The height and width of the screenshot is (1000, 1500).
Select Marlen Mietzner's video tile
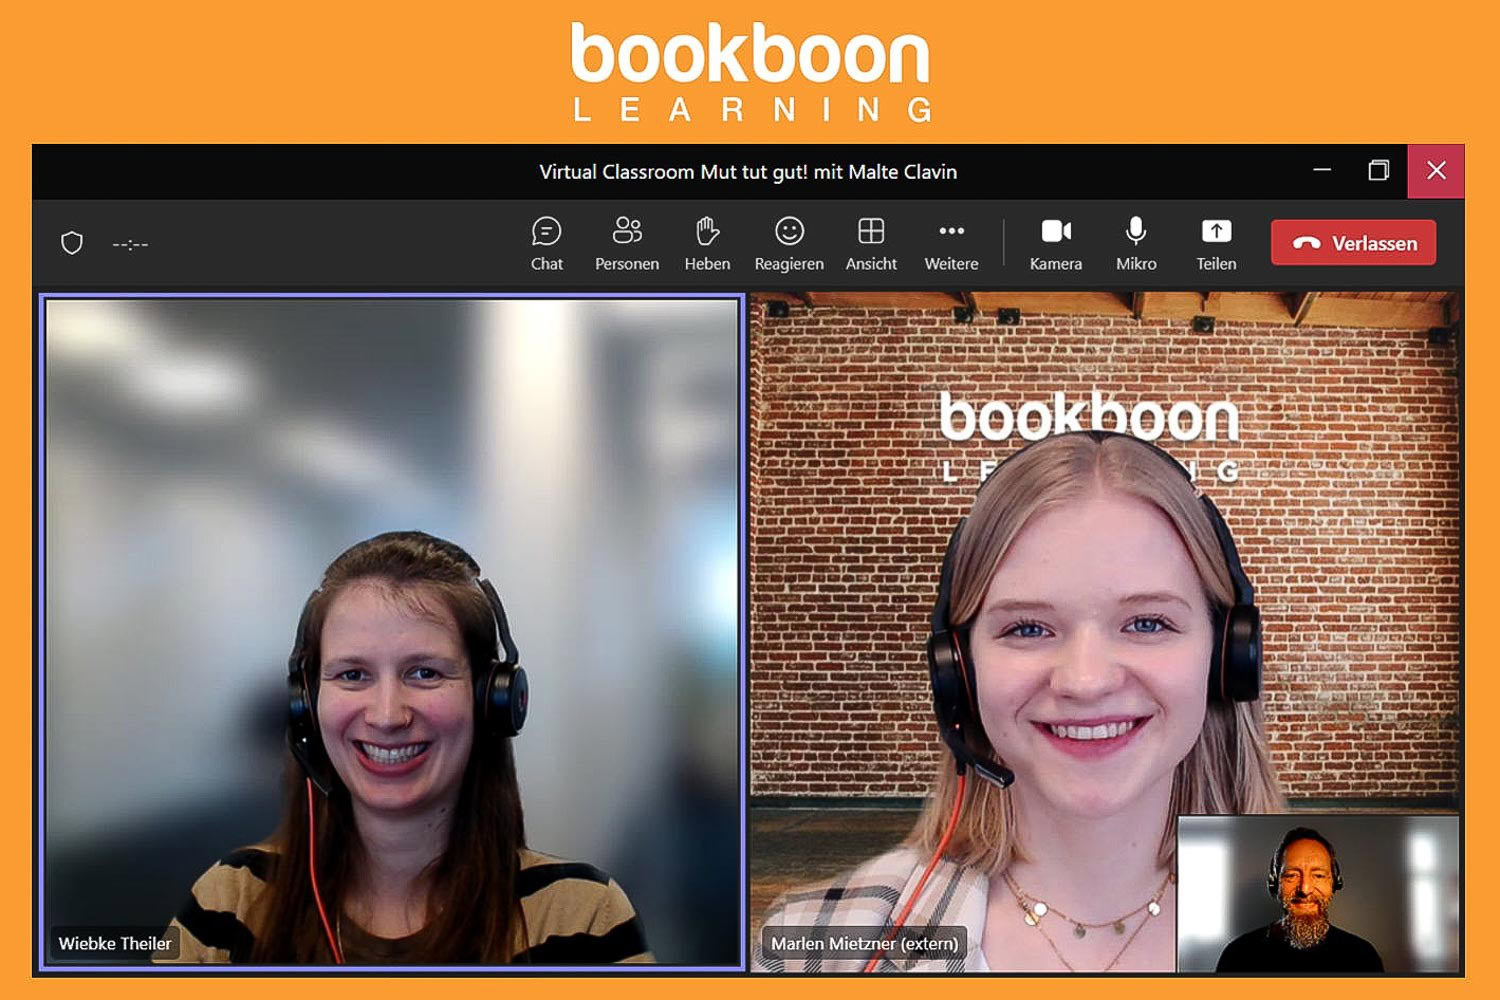pyautogui.click(x=1105, y=632)
